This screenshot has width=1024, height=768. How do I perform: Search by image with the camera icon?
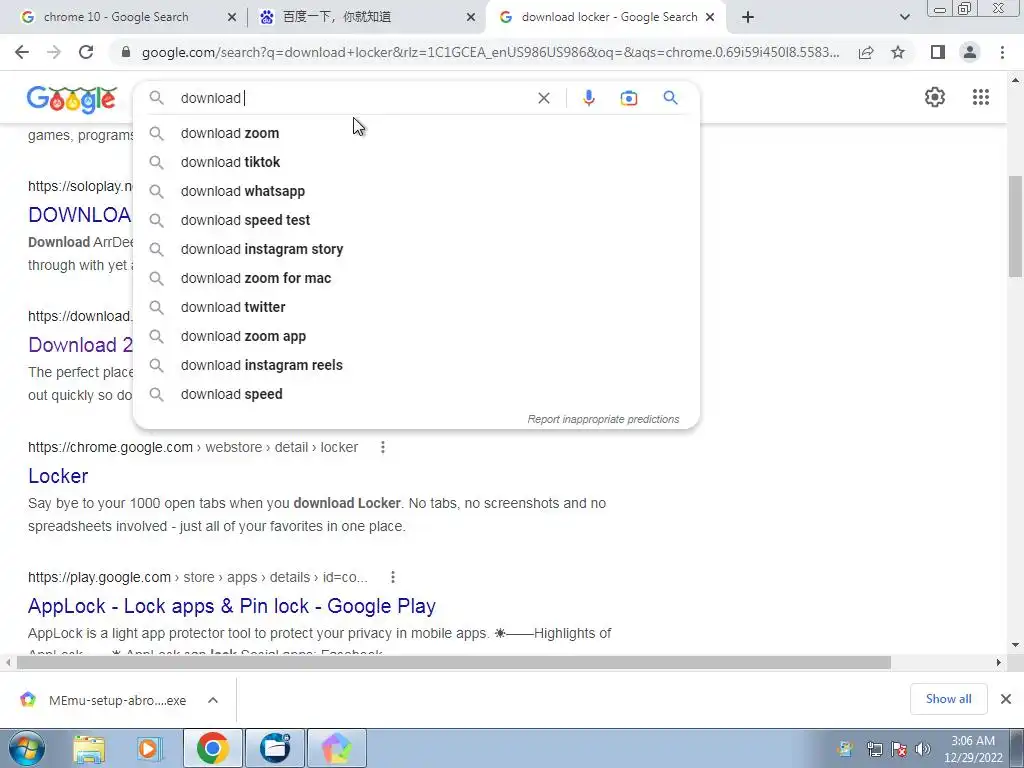click(628, 98)
